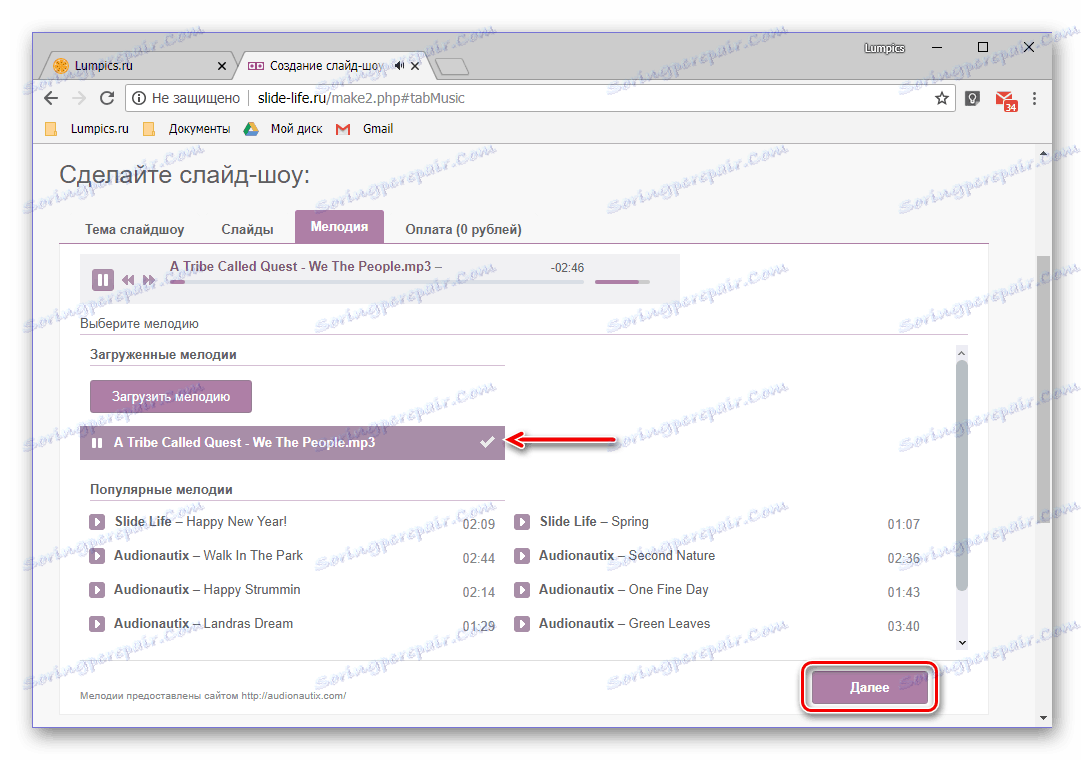Image resolution: width=1085 pixels, height=760 pixels.
Task: Open Тема слайдшоу tab
Action: point(134,229)
